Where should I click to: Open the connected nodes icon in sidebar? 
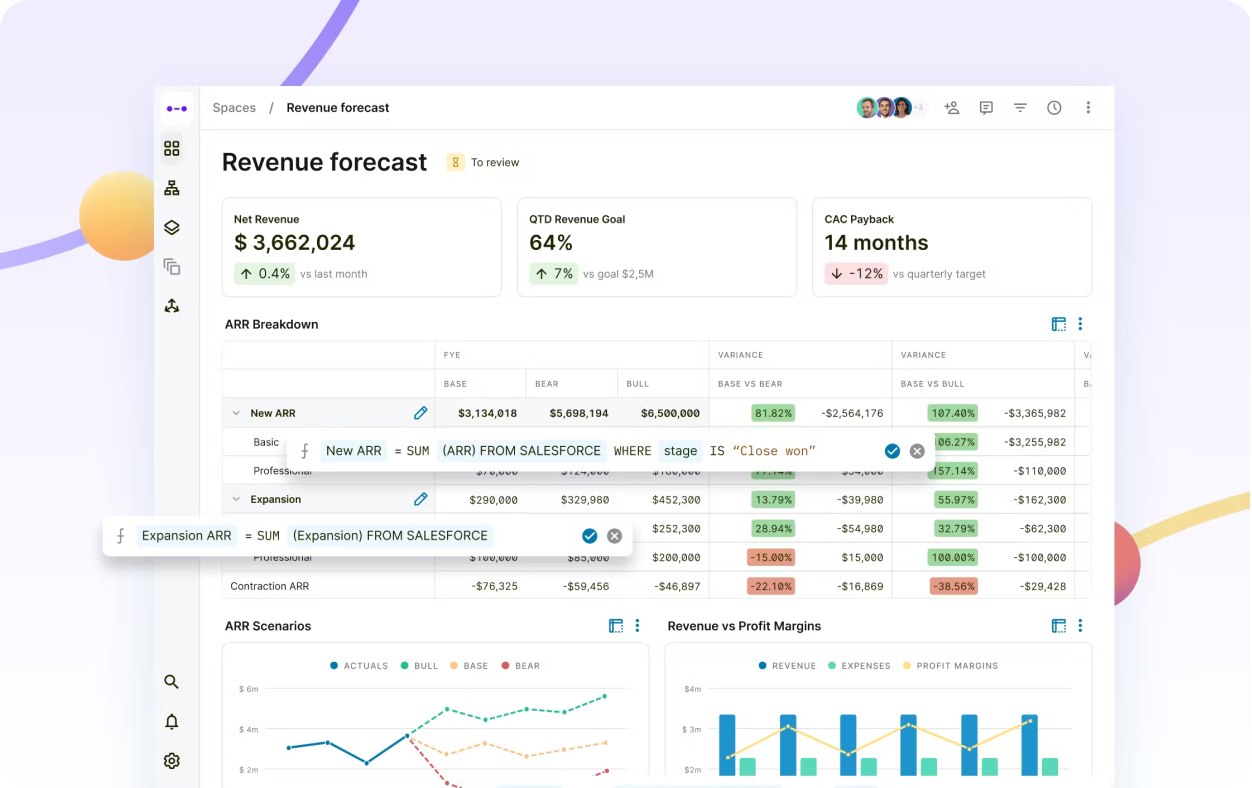tap(172, 306)
